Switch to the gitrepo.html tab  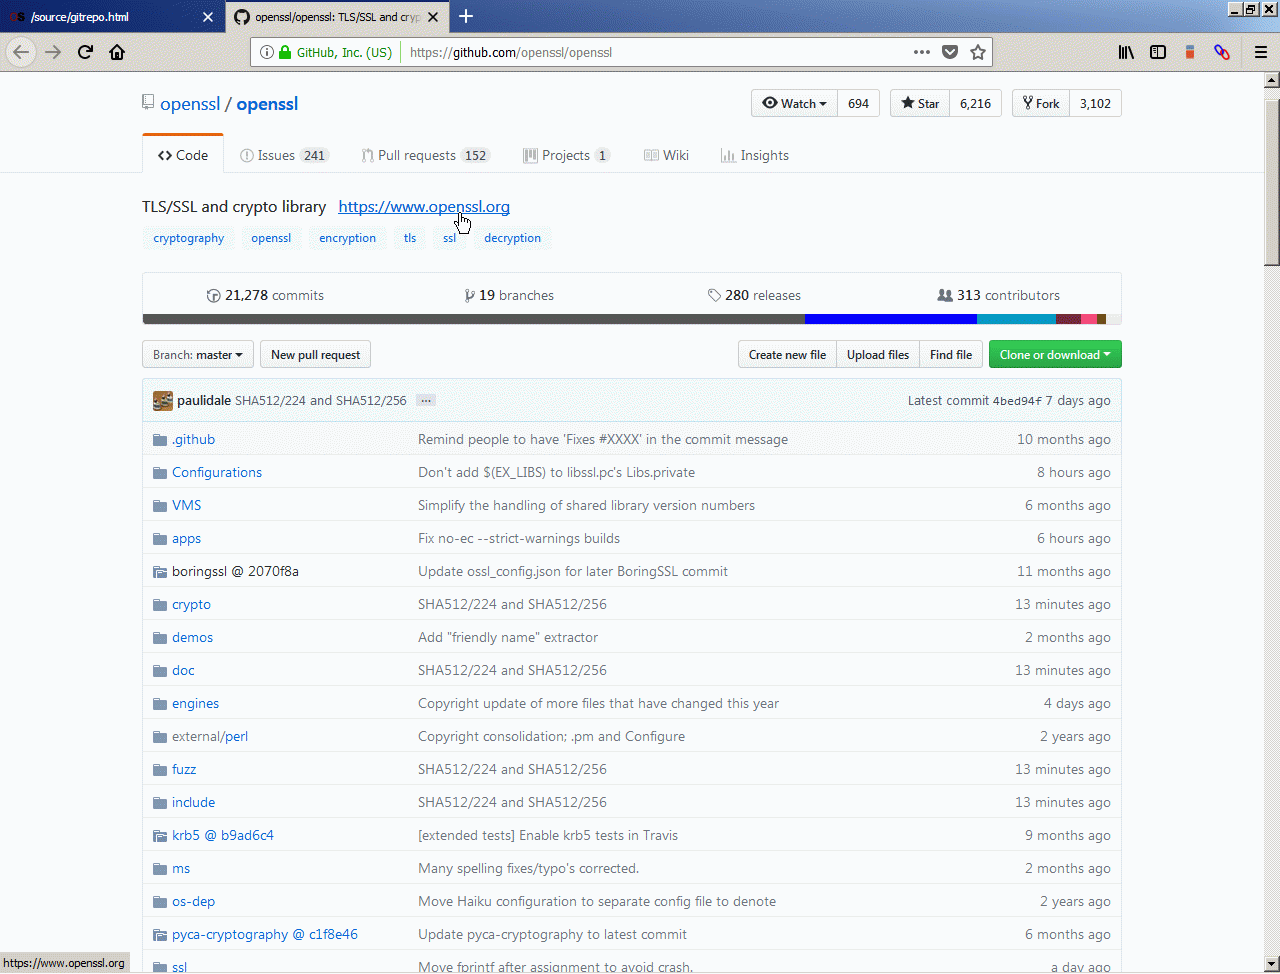coord(110,17)
